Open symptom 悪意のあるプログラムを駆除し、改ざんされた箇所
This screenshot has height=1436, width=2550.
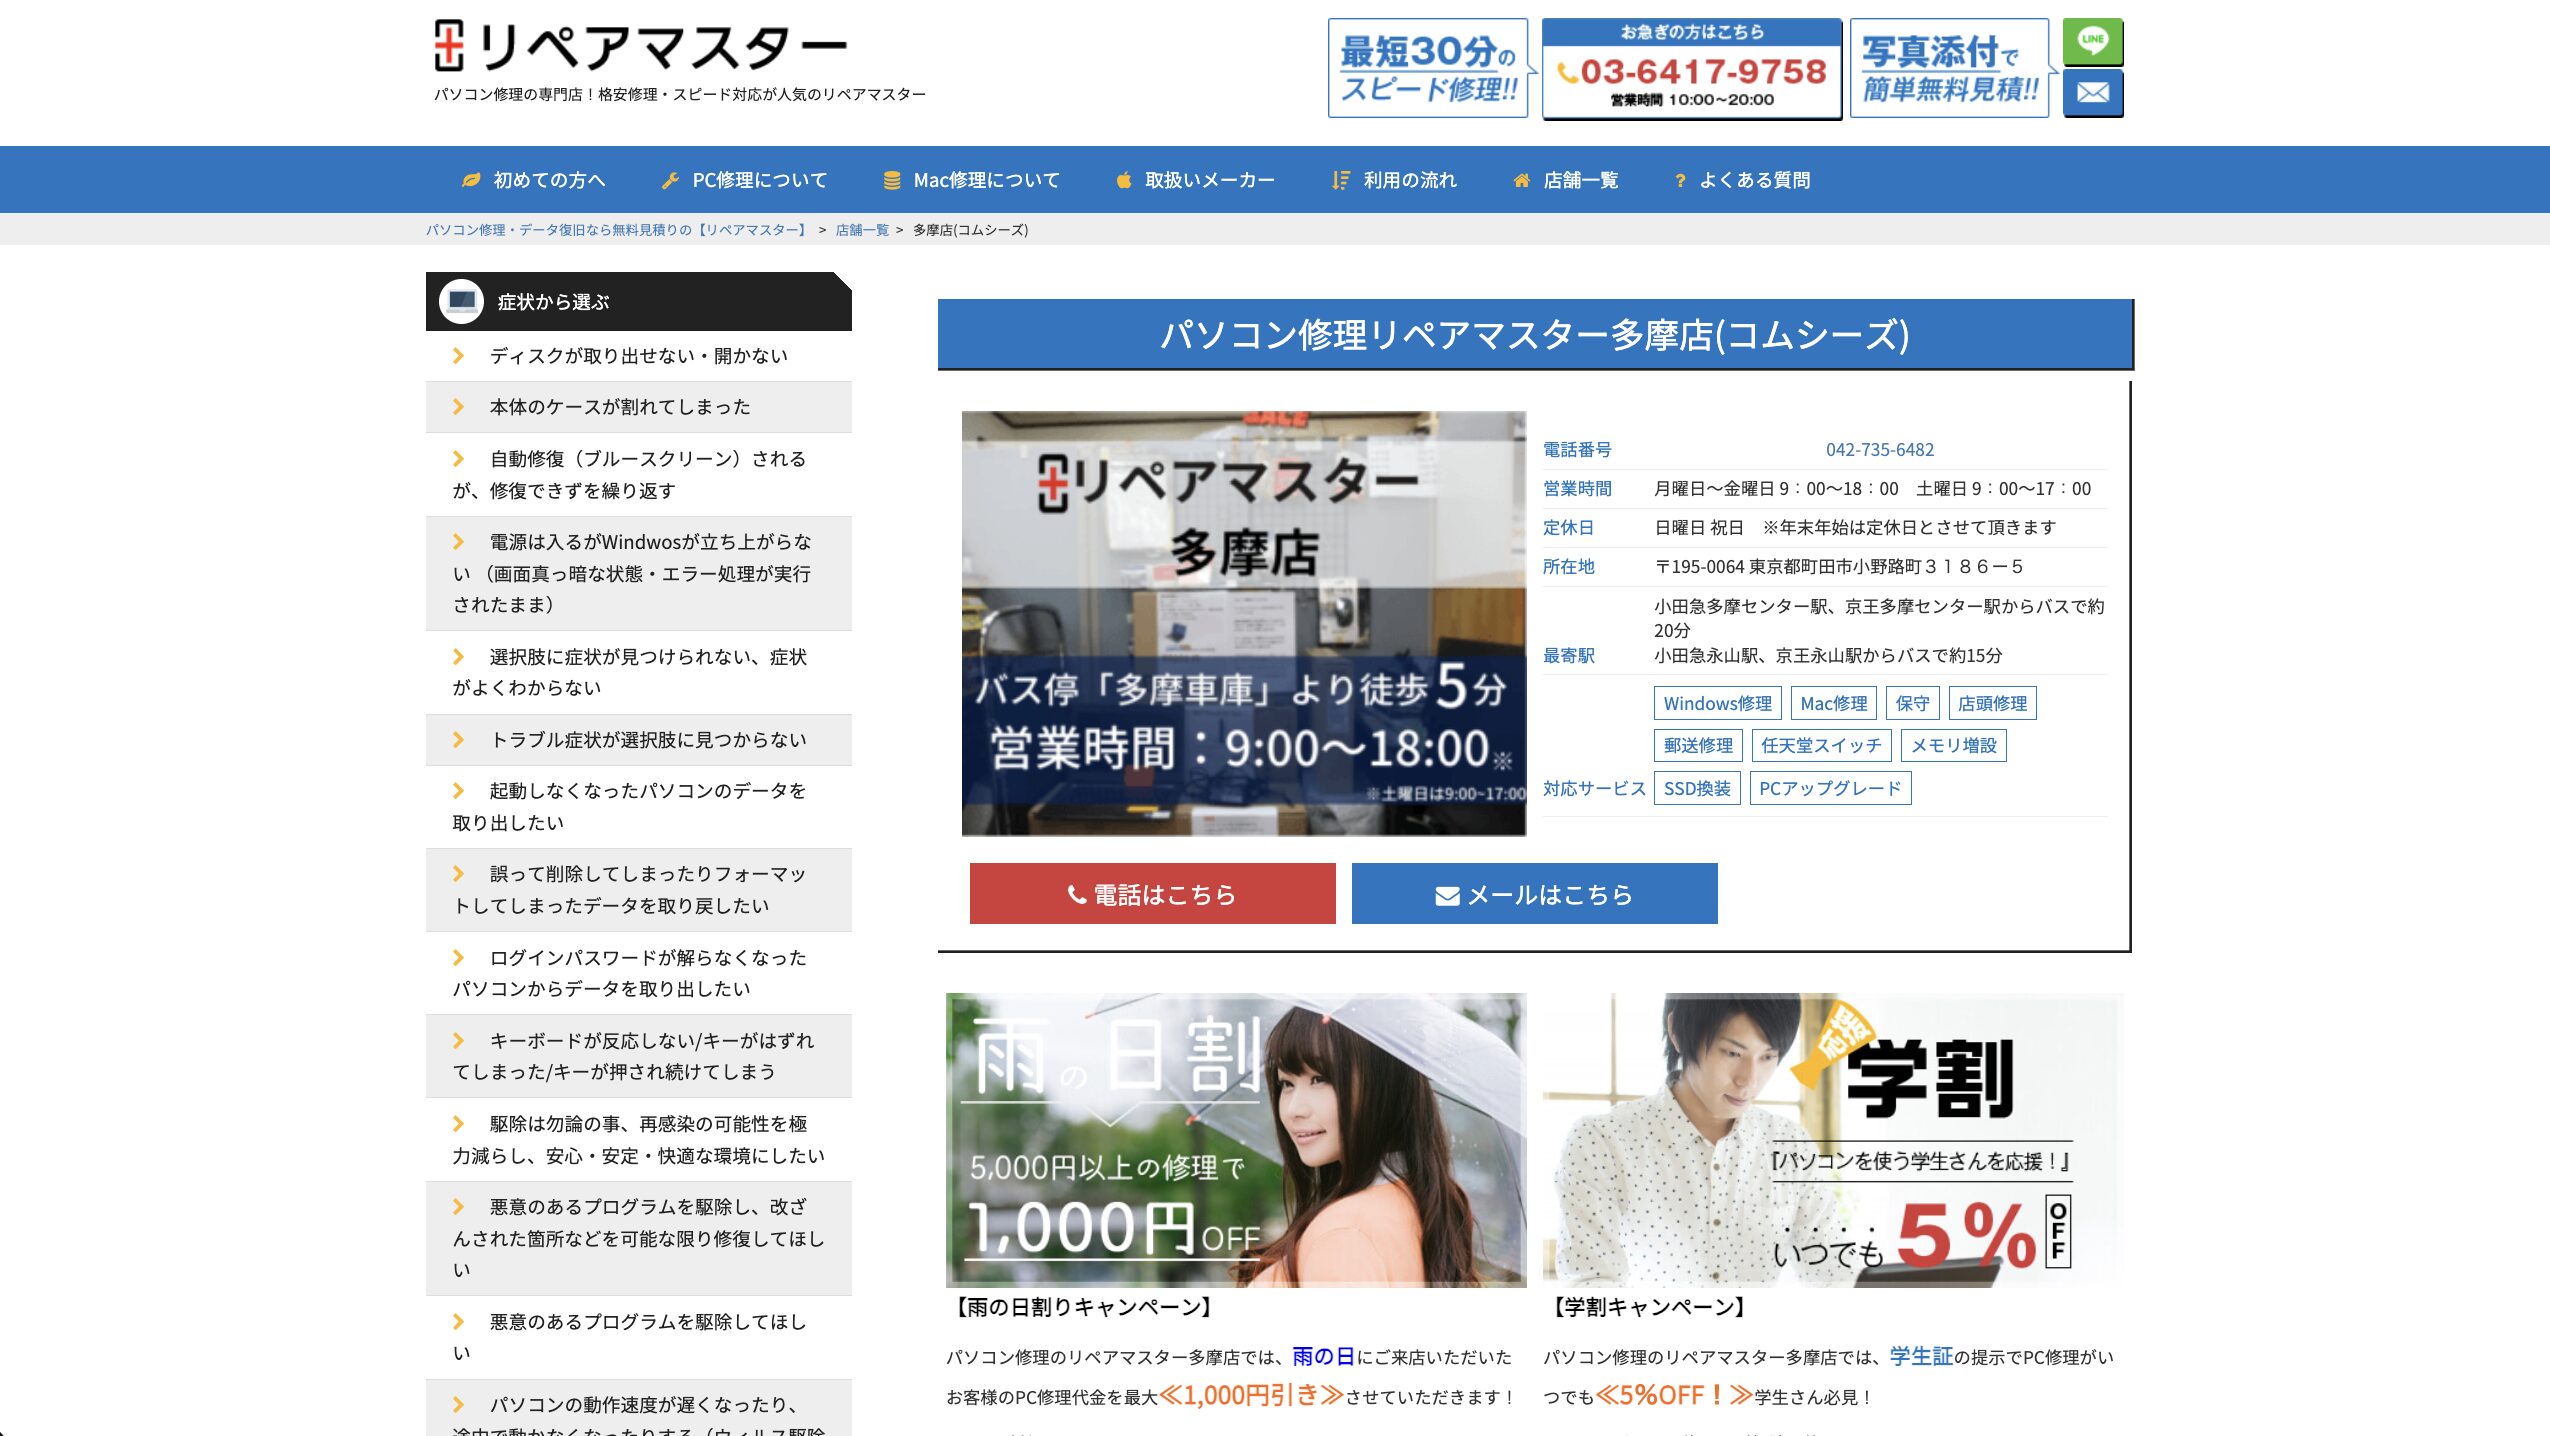click(639, 1238)
